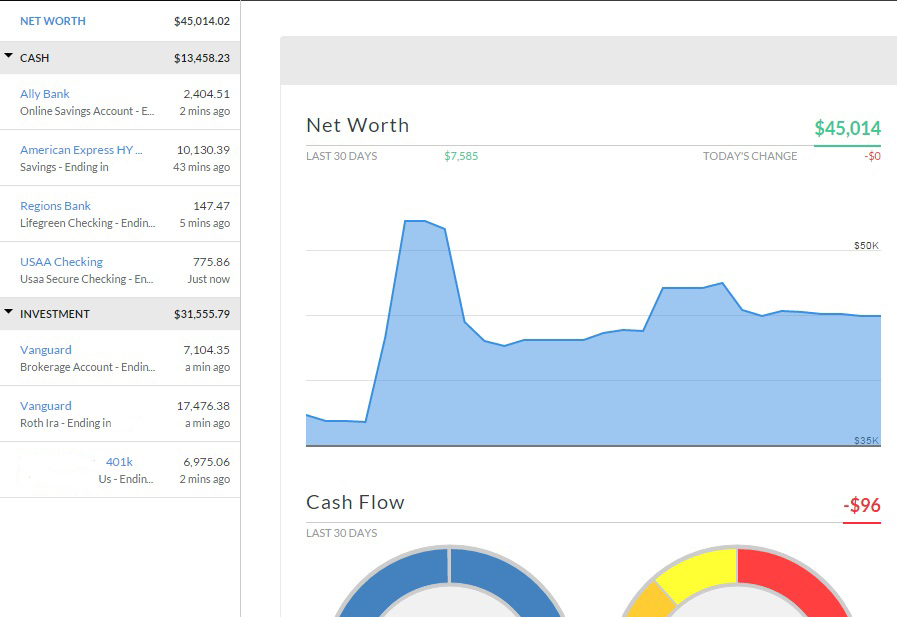Click the -$96 cash flow total
The height and width of the screenshot is (617, 897).
pyautogui.click(x=862, y=505)
